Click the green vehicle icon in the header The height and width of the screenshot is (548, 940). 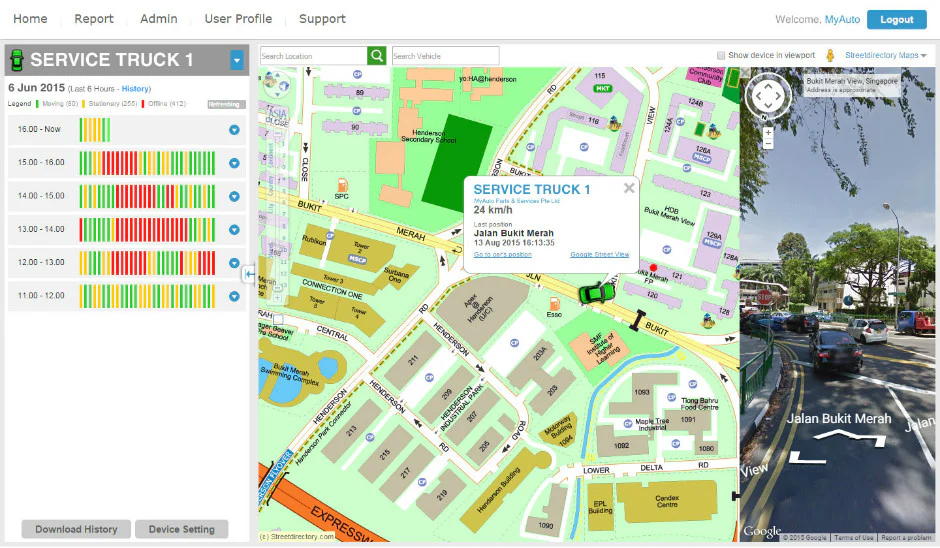(x=17, y=60)
